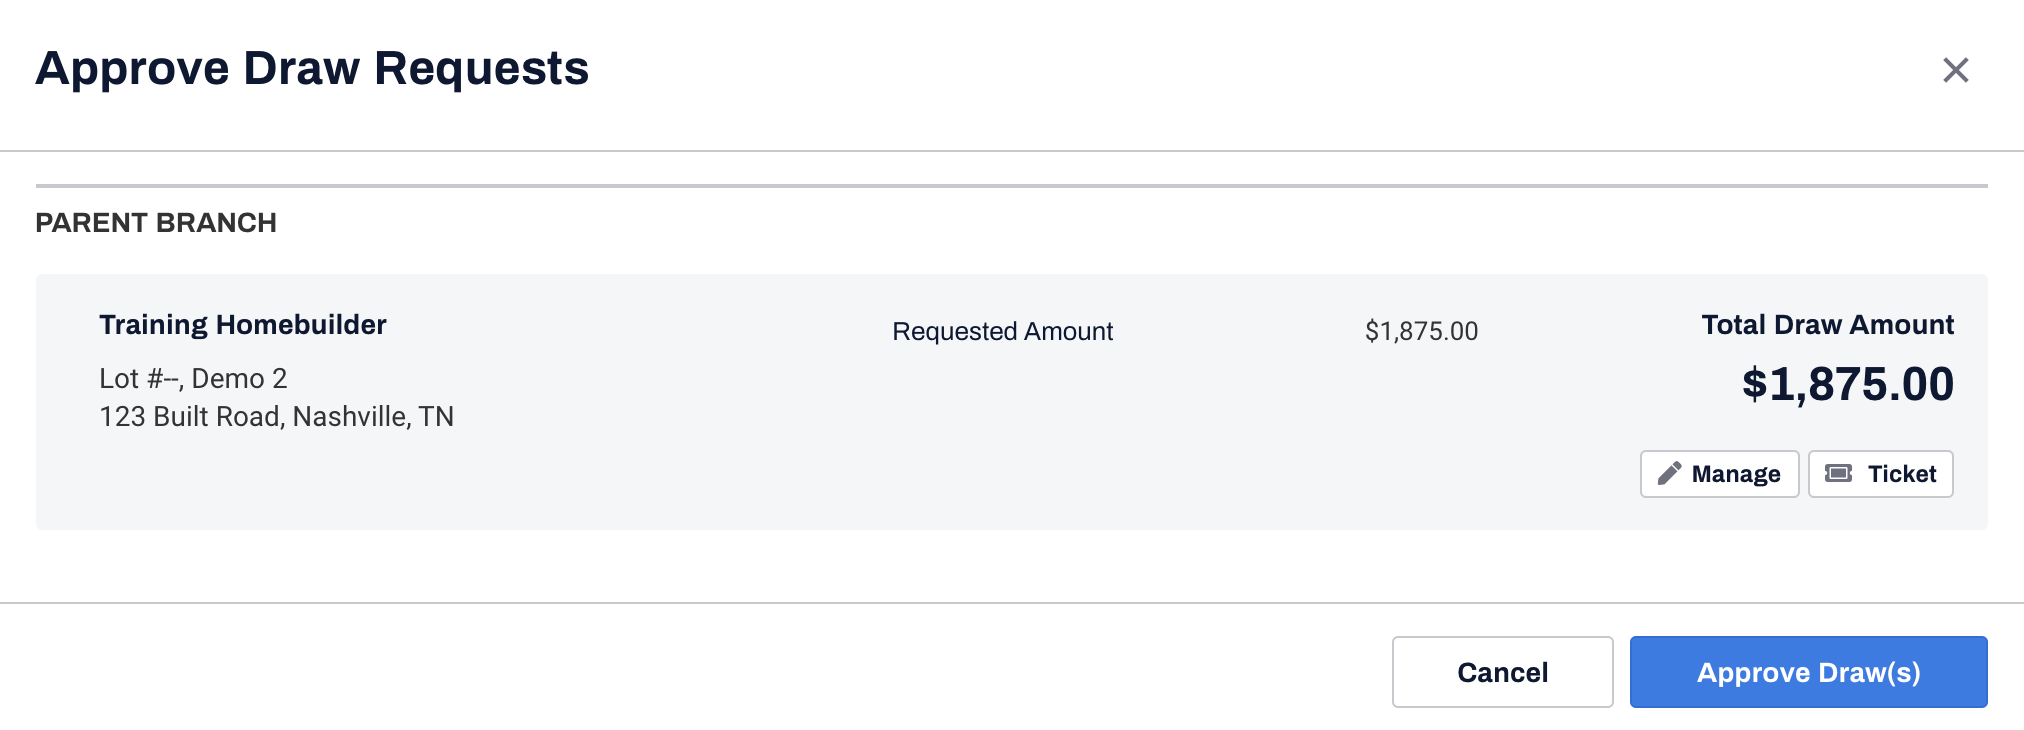The image size is (2024, 730).
Task: Click the Requested Amount label
Action: [1001, 331]
